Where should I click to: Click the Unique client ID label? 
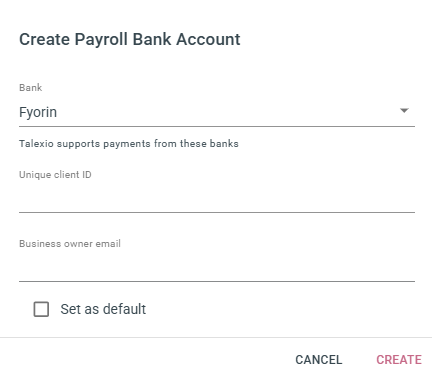[x=55, y=175]
